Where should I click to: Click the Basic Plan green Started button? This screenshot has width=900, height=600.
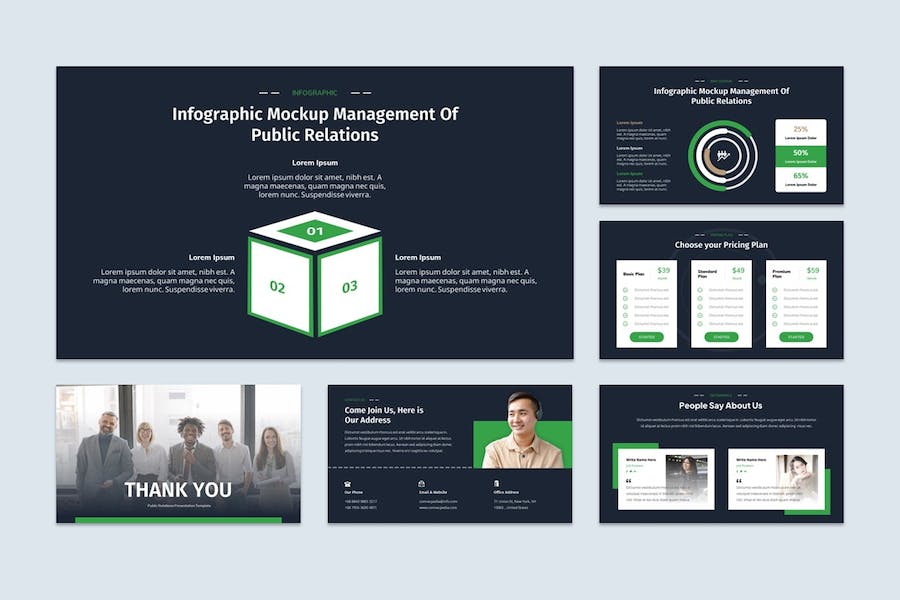[646, 337]
